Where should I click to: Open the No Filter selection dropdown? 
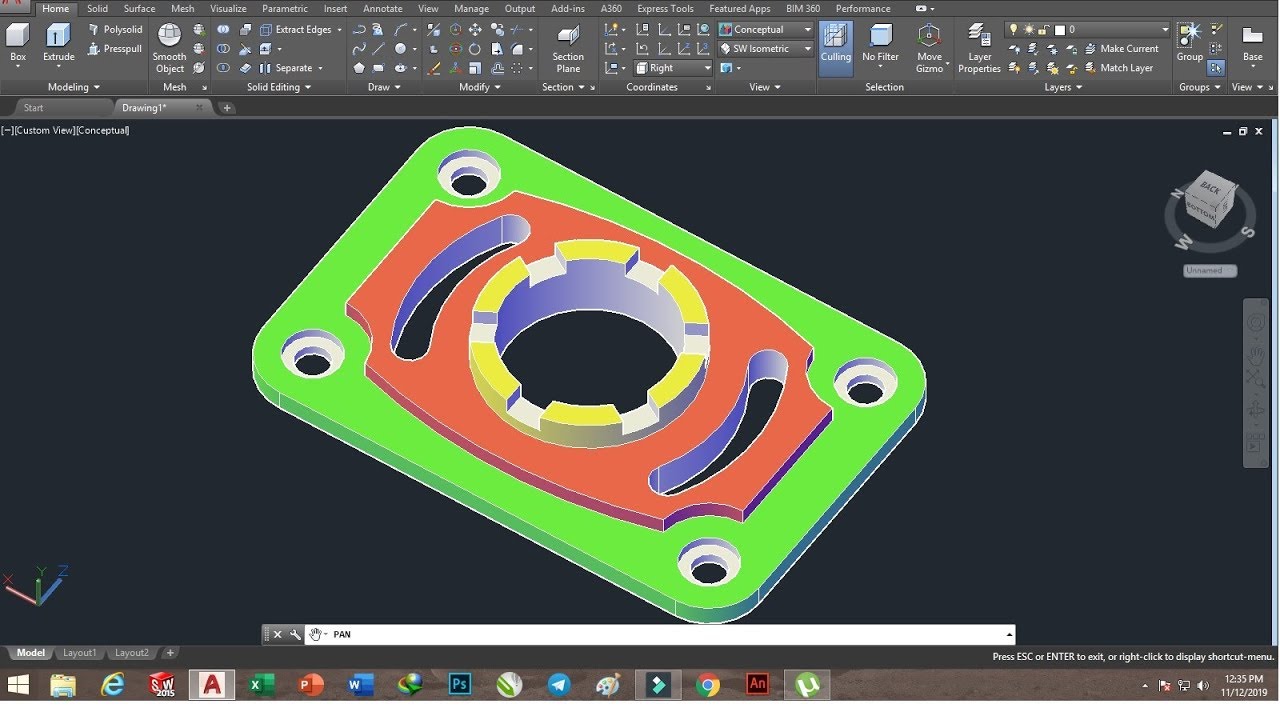pos(881,45)
